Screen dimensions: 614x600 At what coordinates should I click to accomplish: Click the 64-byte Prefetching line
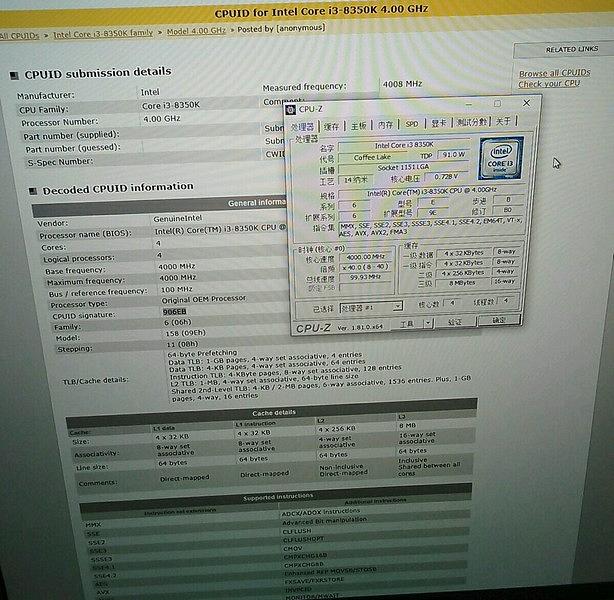[x=202, y=353]
